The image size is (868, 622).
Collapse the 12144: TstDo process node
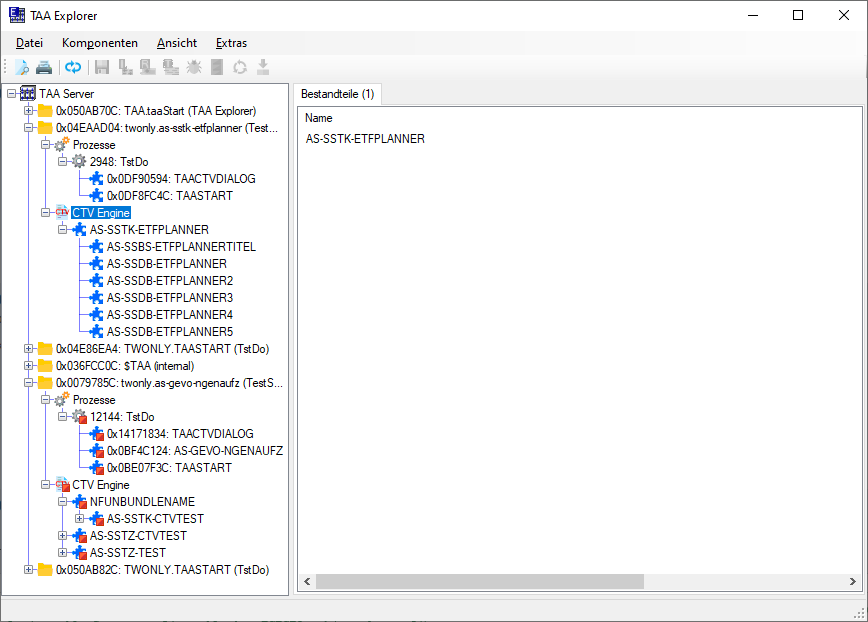tap(63, 417)
